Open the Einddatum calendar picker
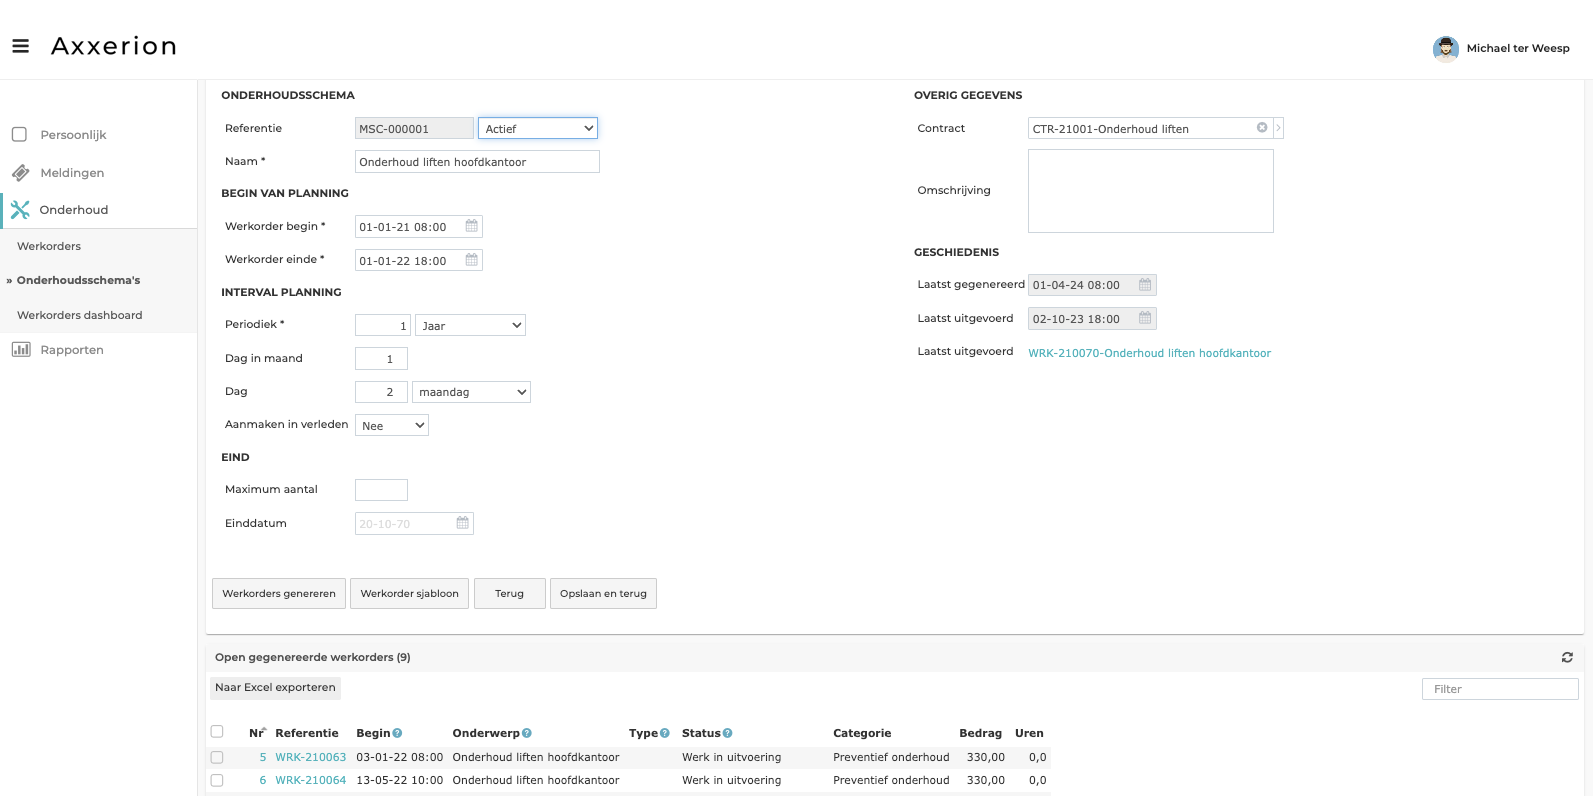The height and width of the screenshot is (796, 1593). click(x=462, y=523)
